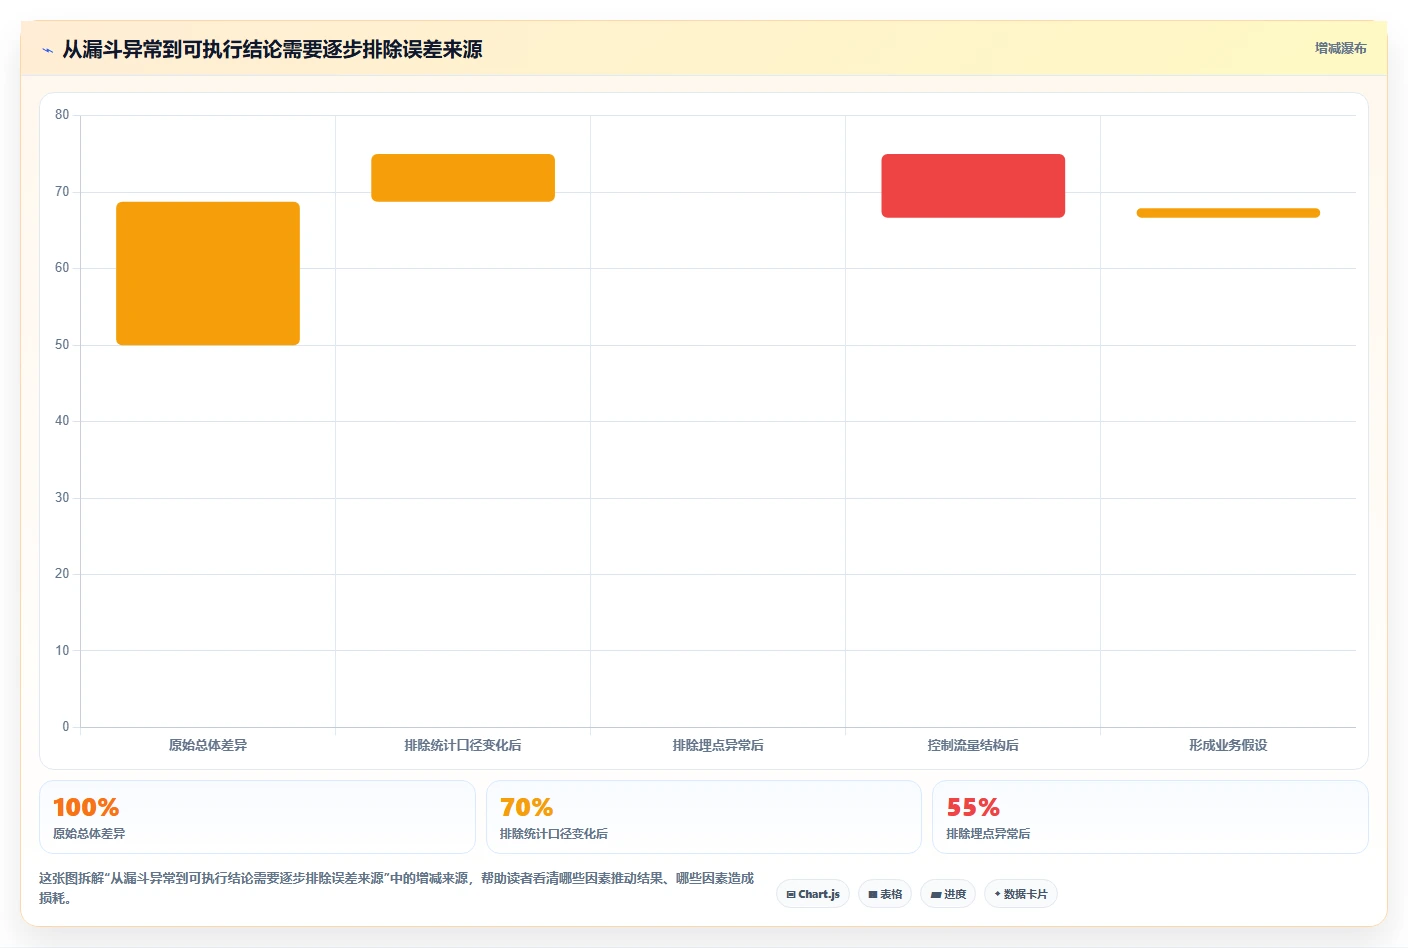Click the x-axis label 原始总体差异
The height and width of the screenshot is (948, 1408).
208,745
